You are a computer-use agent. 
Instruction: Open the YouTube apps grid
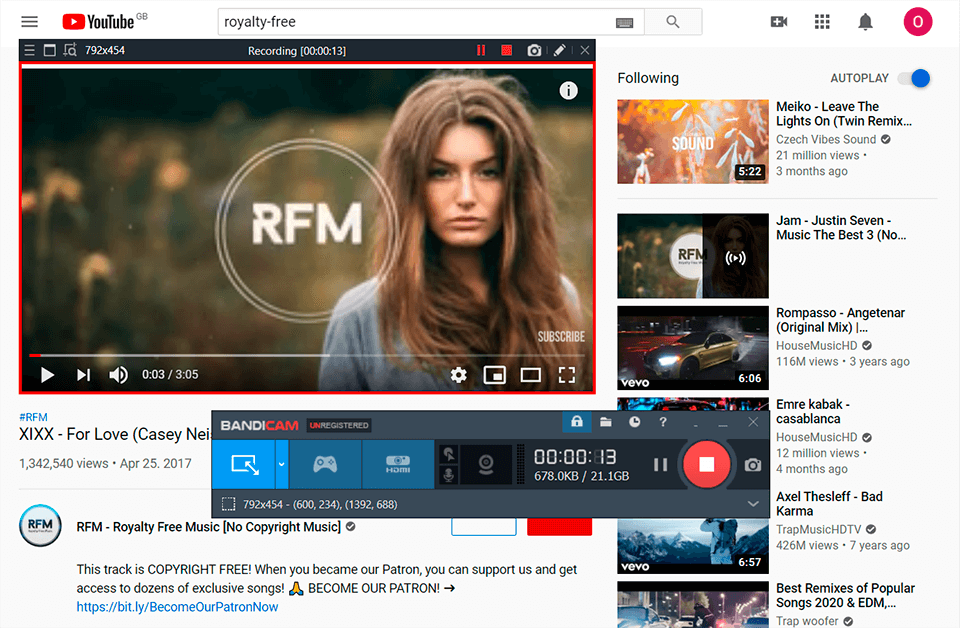(822, 21)
